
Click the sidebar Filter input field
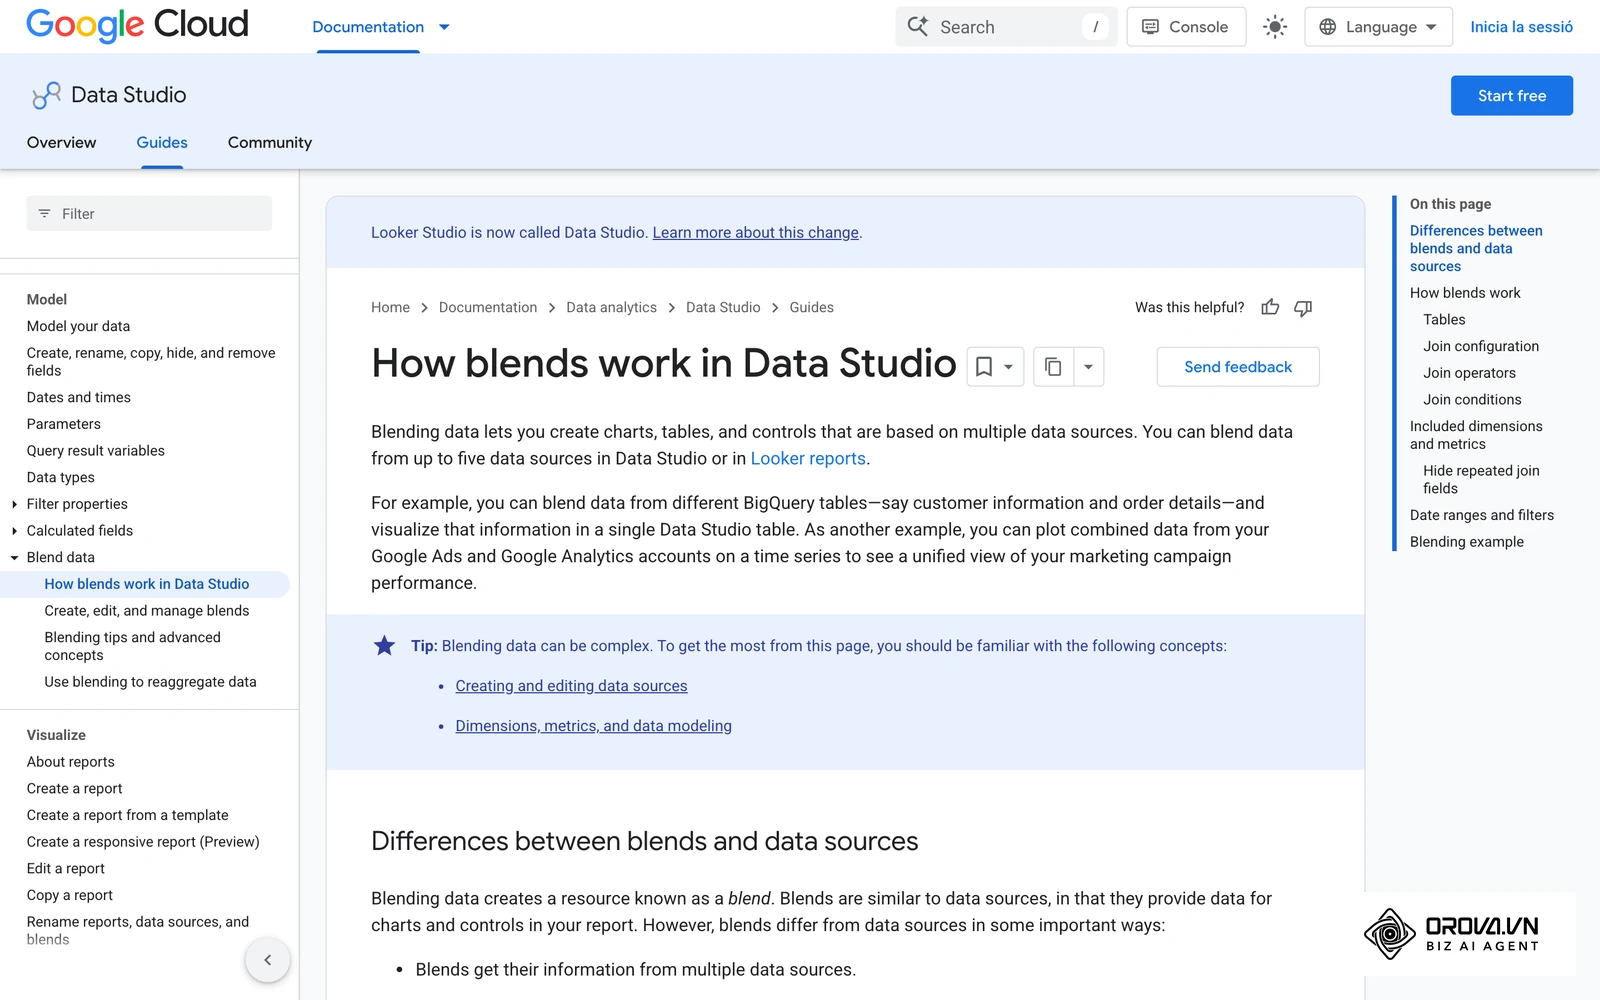click(149, 214)
